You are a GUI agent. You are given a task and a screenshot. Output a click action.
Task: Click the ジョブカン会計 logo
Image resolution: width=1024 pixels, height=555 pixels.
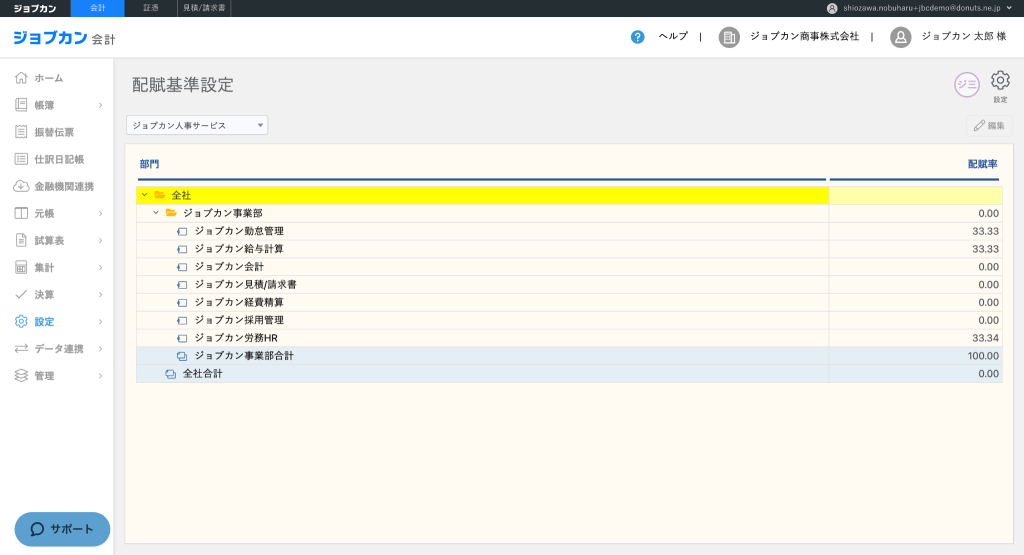pos(64,39)
